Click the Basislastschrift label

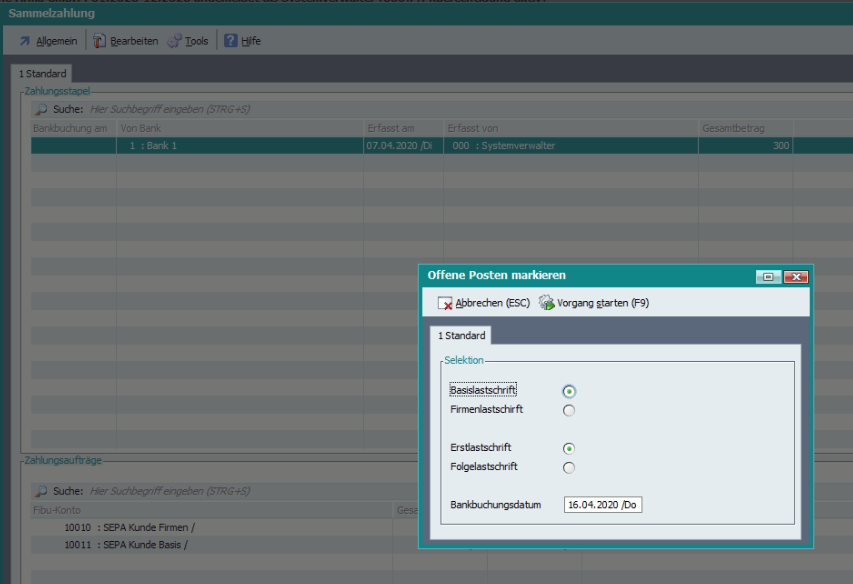(x=483, y=390)
